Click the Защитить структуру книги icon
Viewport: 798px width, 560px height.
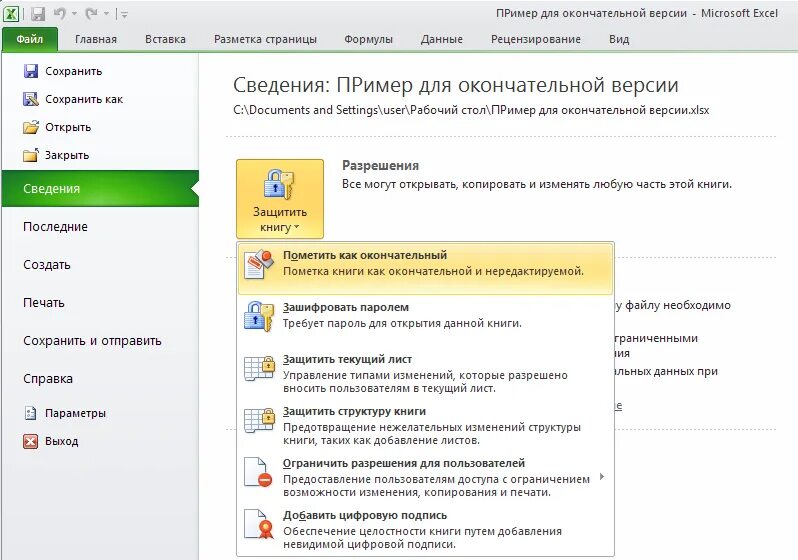[259, 419]
